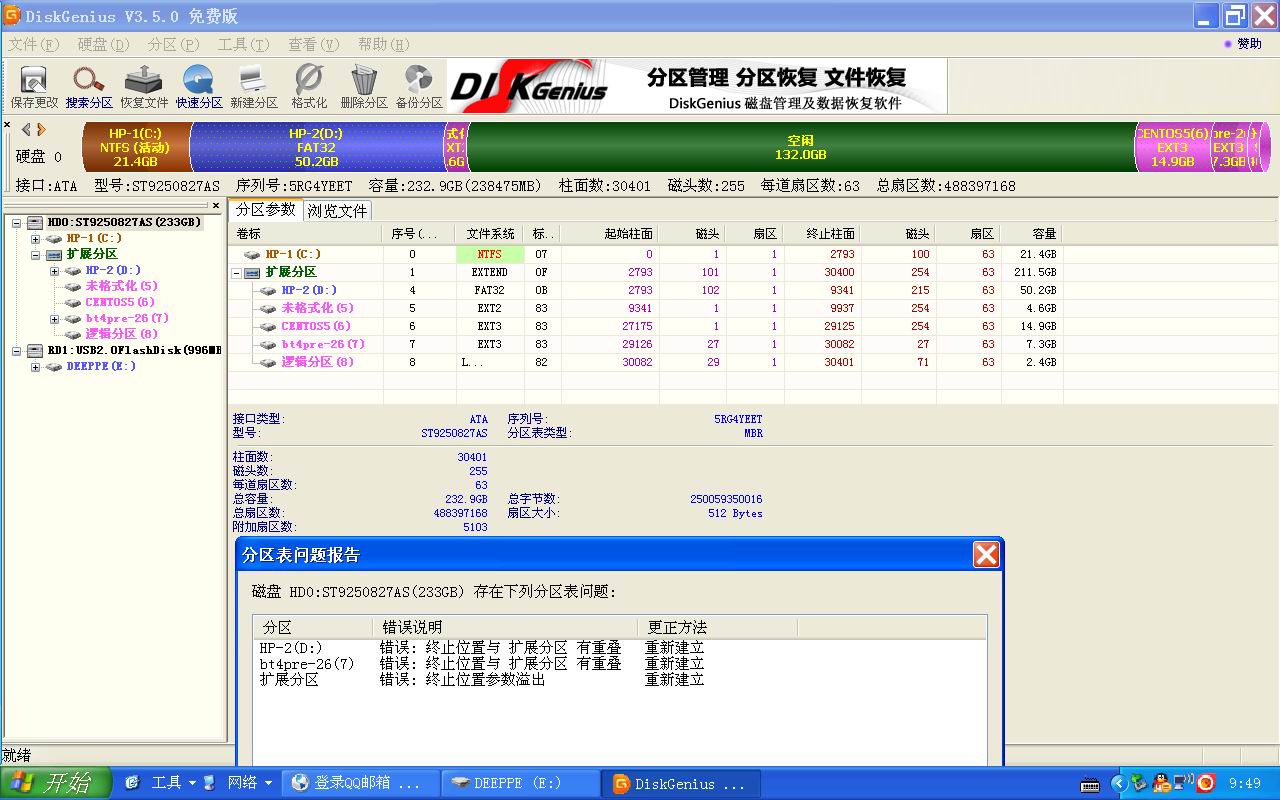
Task: Open the 查看(V) menu
Action: pyautogui.click(x=314, y=44)
